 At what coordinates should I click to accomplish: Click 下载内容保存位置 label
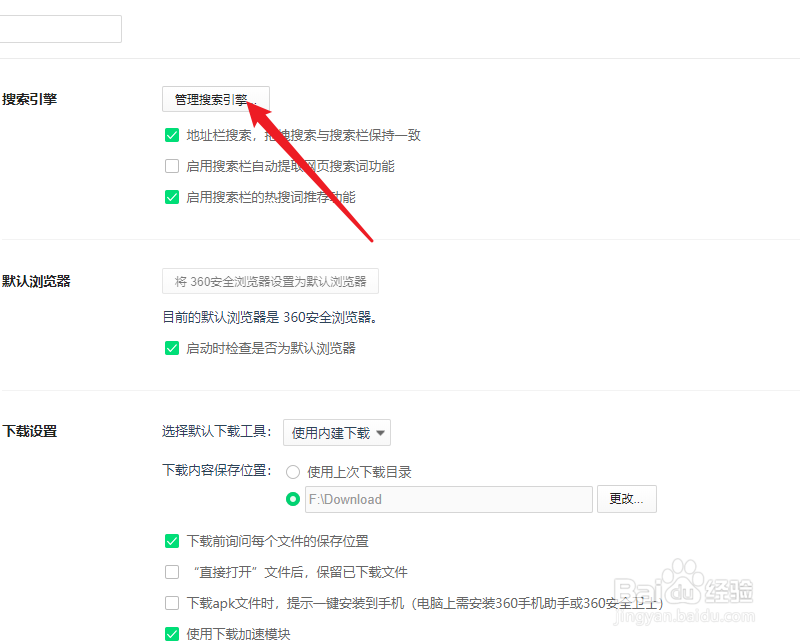[x=217, y=470]
